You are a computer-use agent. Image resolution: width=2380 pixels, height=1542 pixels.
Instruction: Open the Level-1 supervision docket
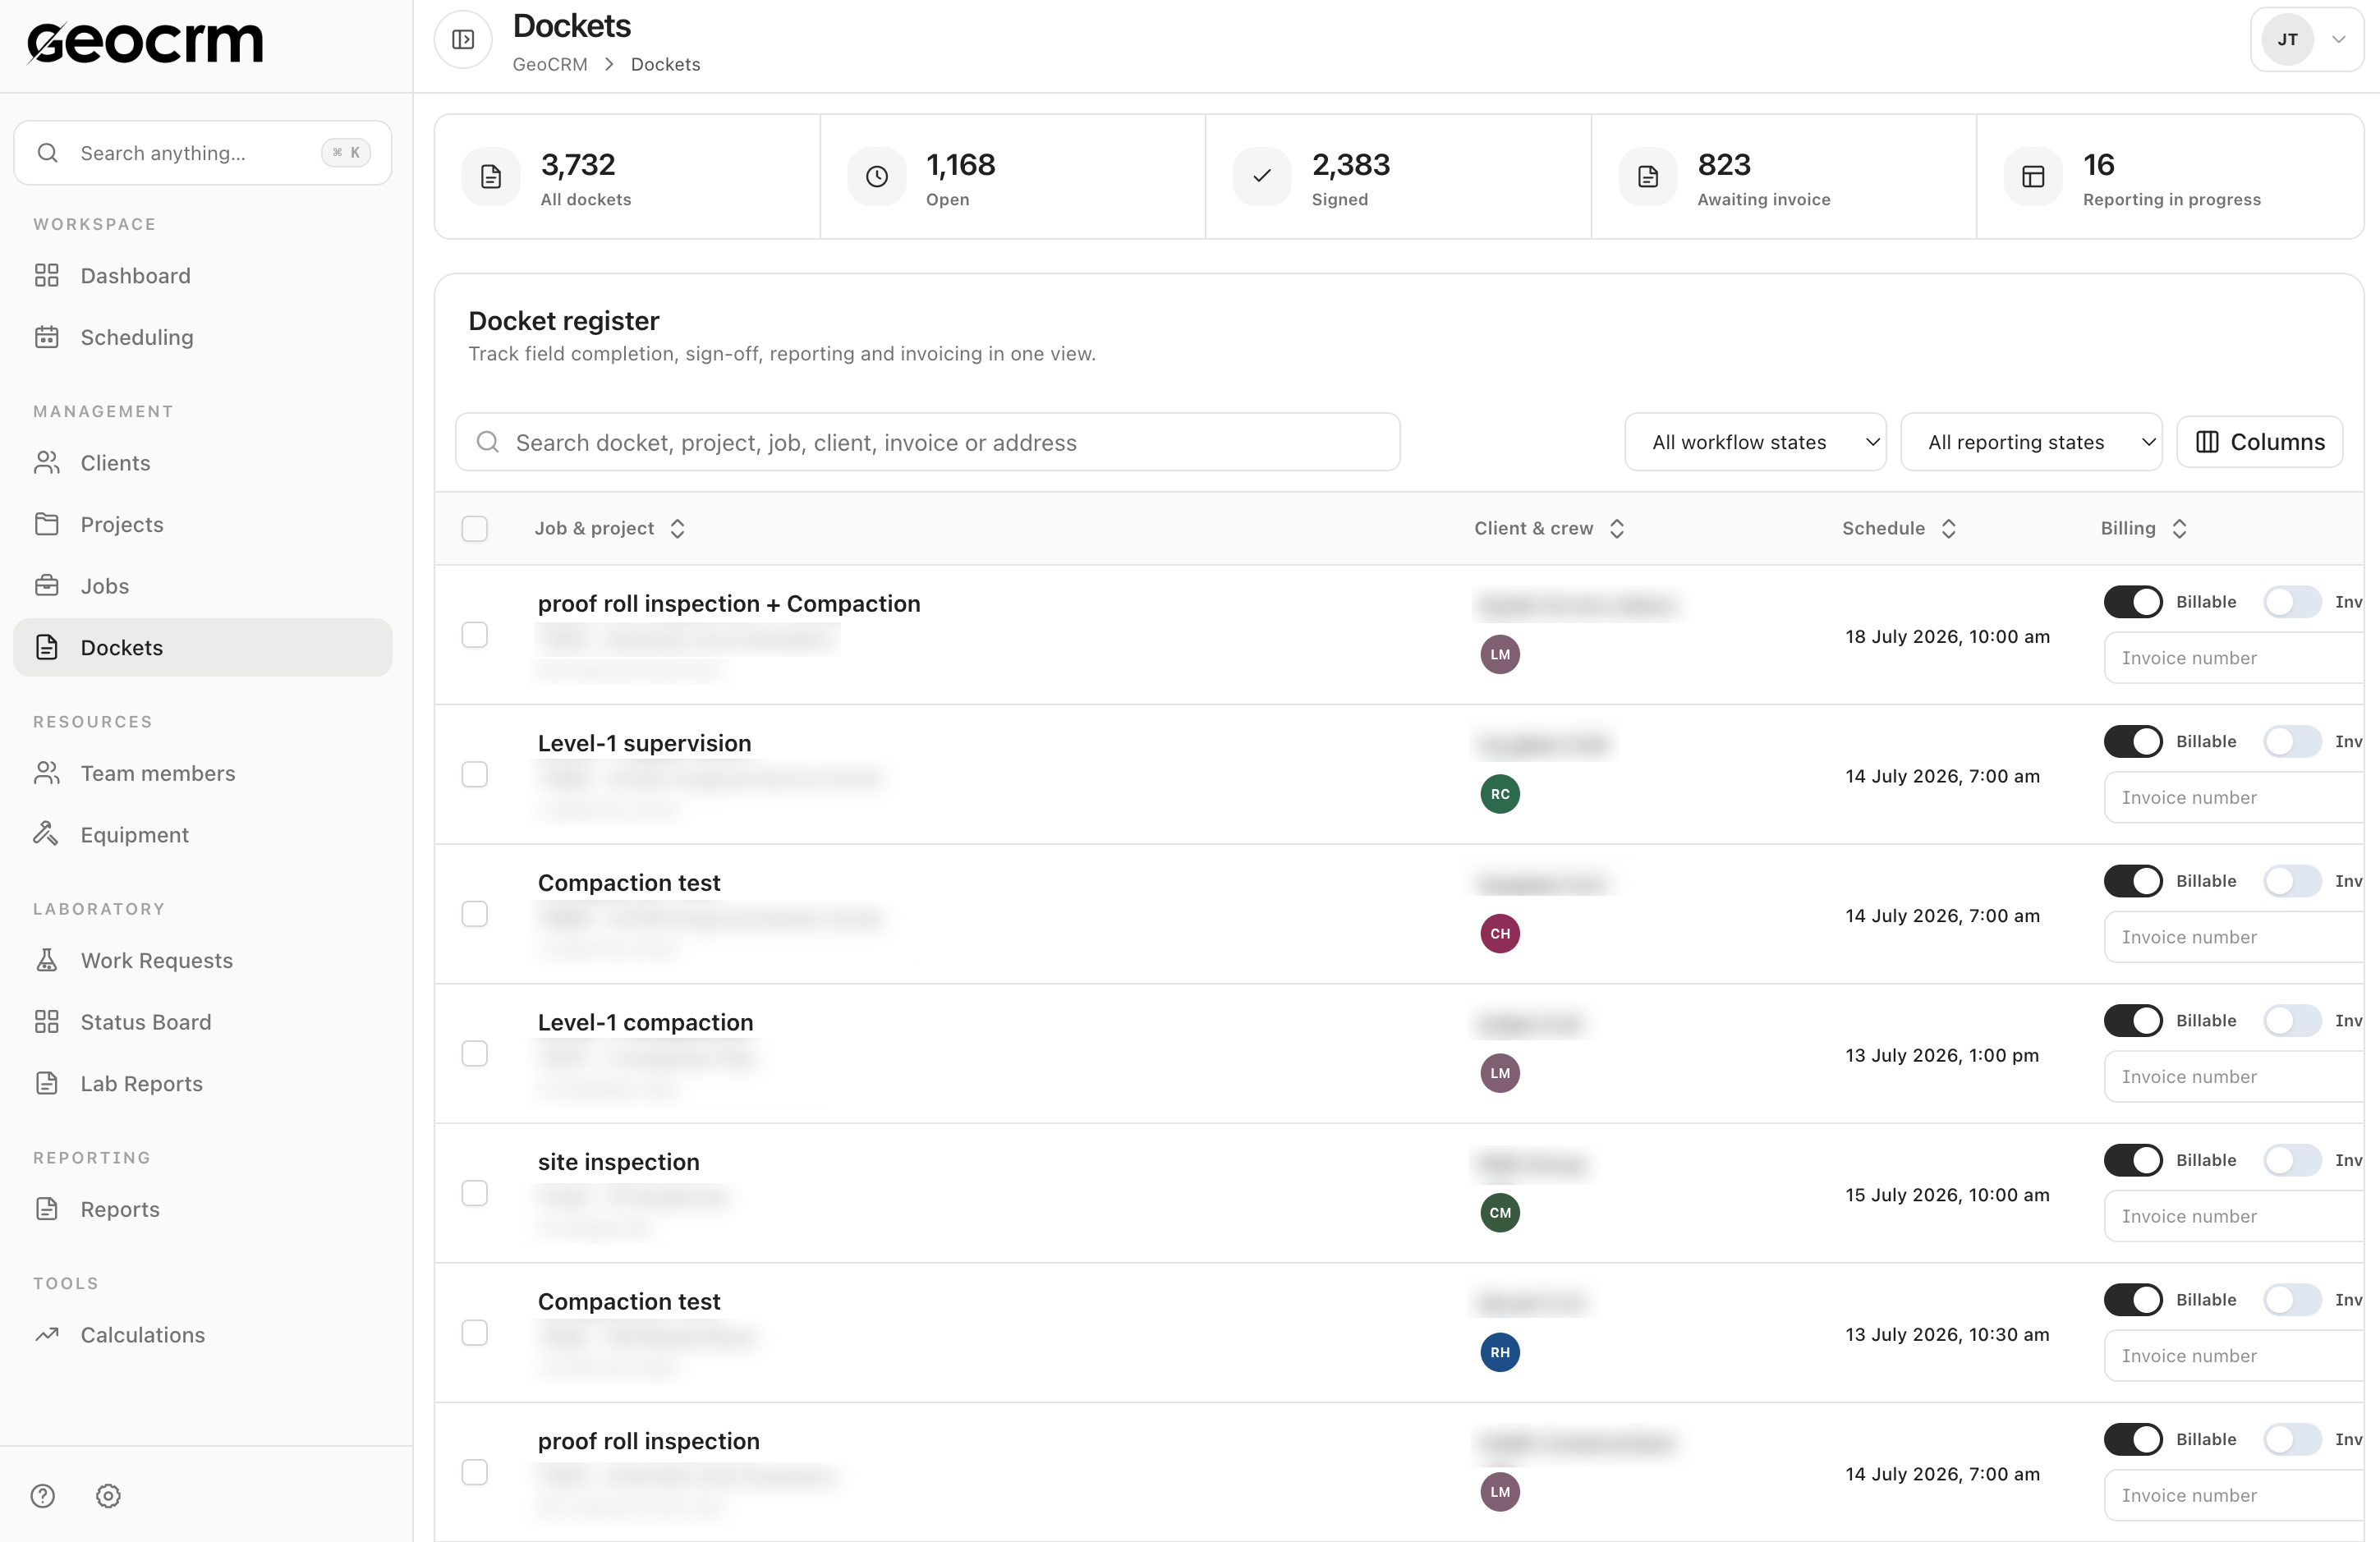point(644,743)
